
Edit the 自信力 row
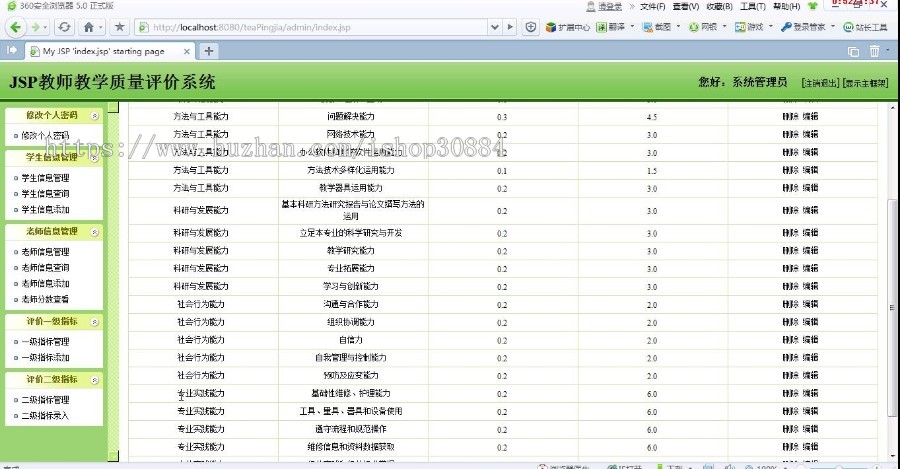[x=810, y=340]
